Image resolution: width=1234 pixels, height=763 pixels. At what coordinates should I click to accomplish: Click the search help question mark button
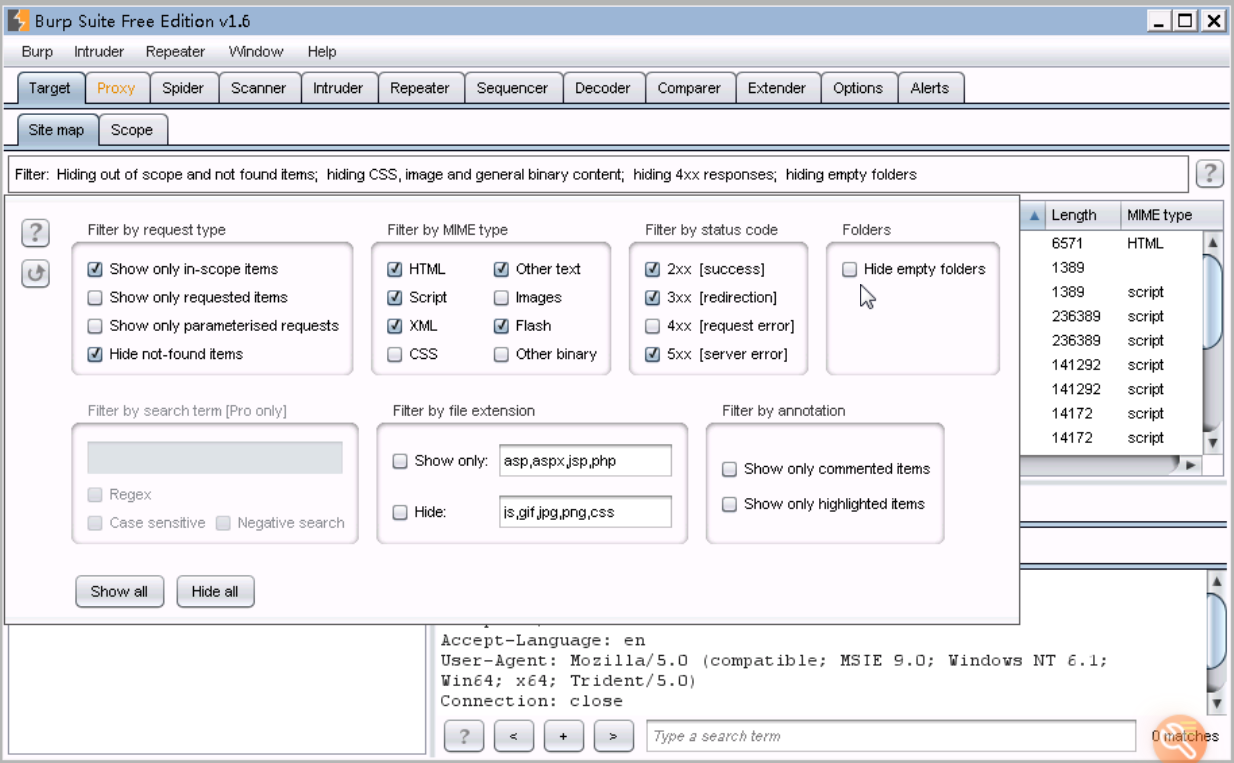[464, 736]
